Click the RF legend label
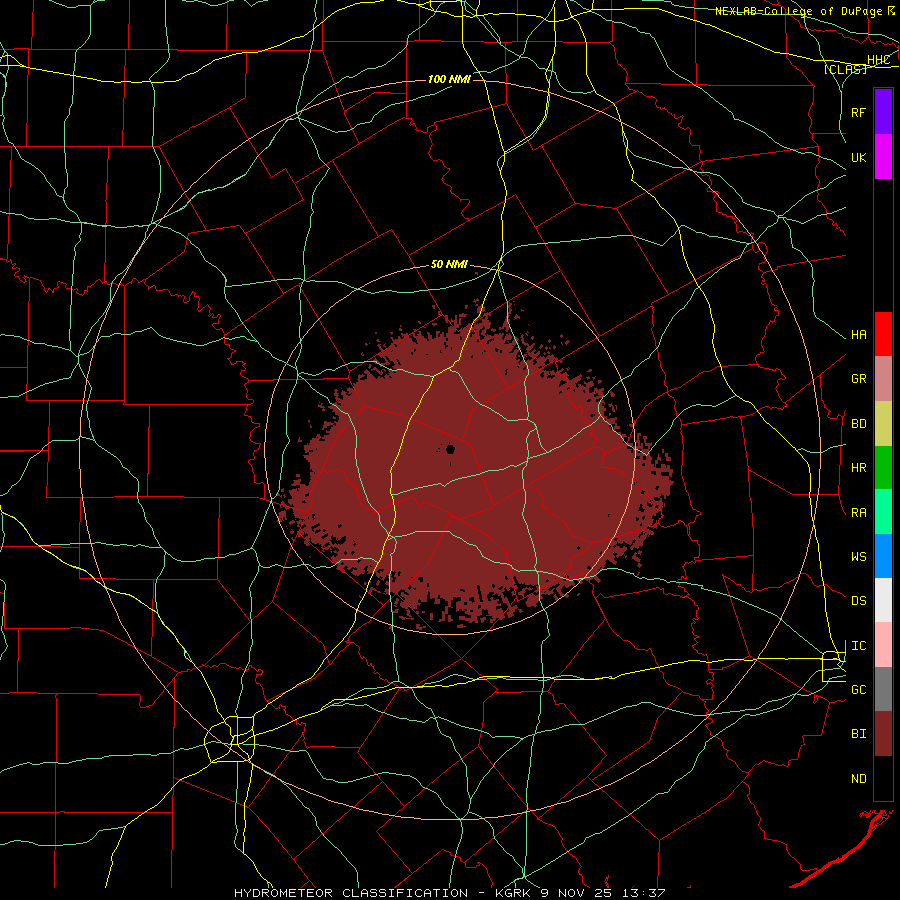Screen dimensions: 900x900 point(858,112)
